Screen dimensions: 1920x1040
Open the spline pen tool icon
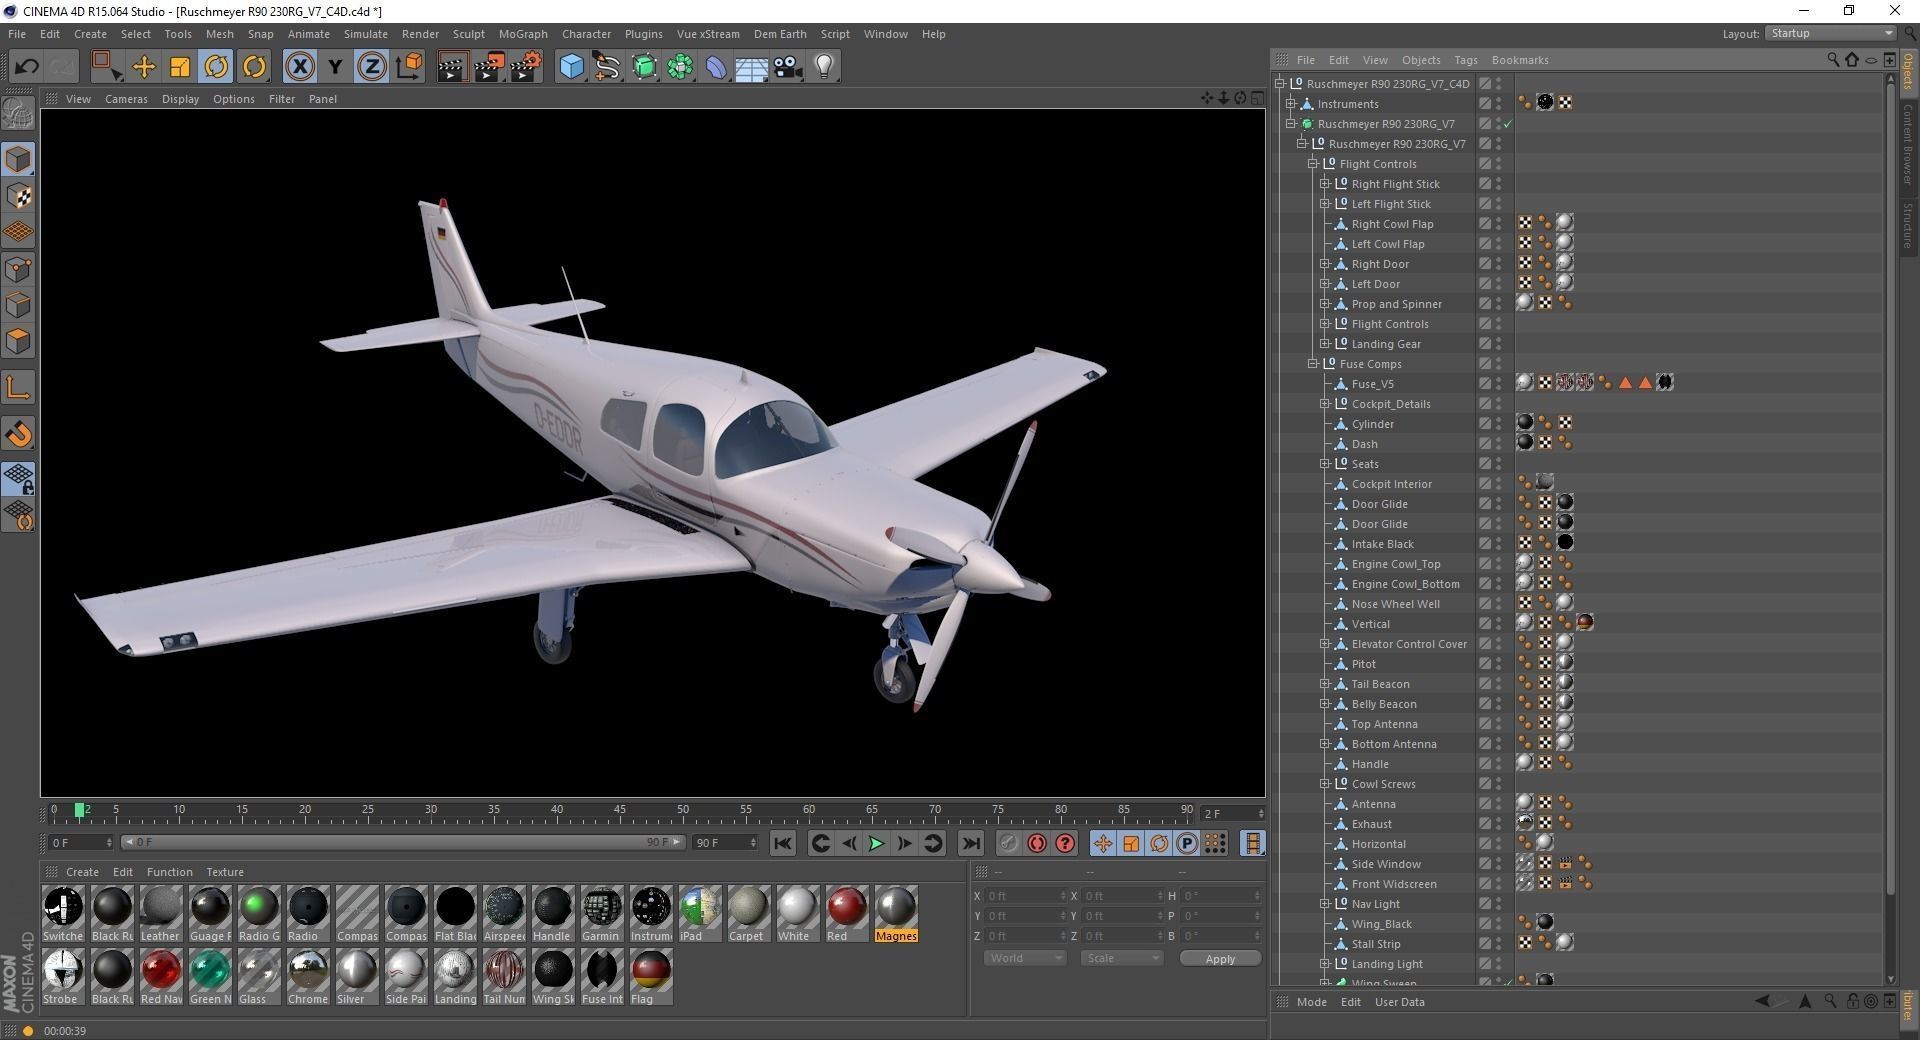point(607,67)
